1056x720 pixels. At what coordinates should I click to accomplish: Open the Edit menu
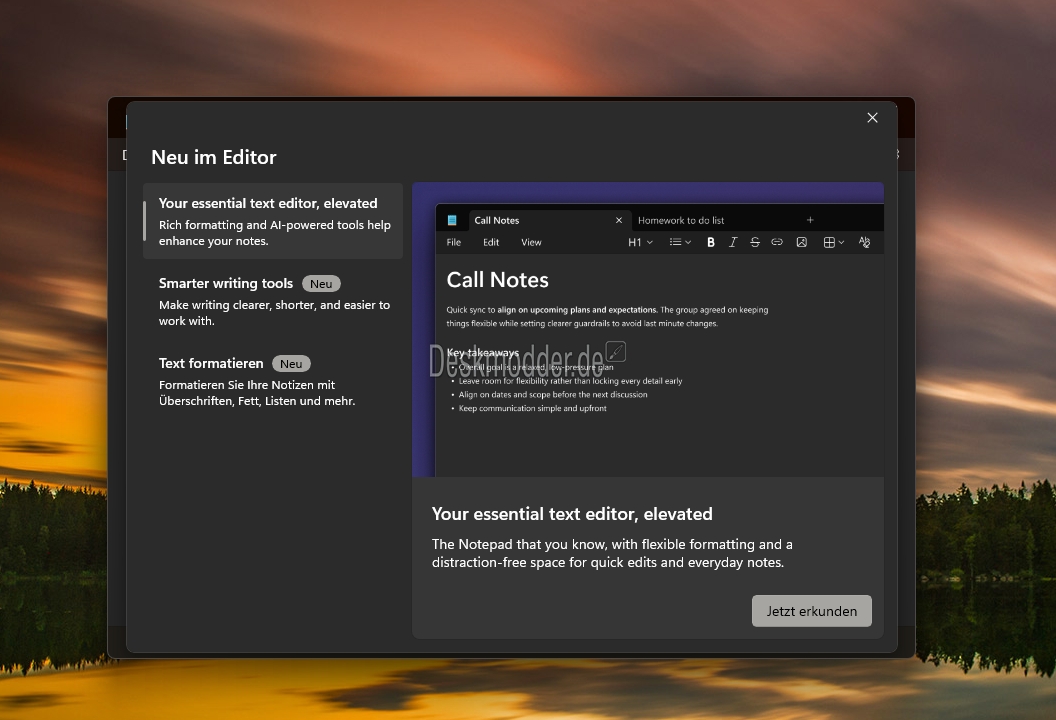point(491,242)
